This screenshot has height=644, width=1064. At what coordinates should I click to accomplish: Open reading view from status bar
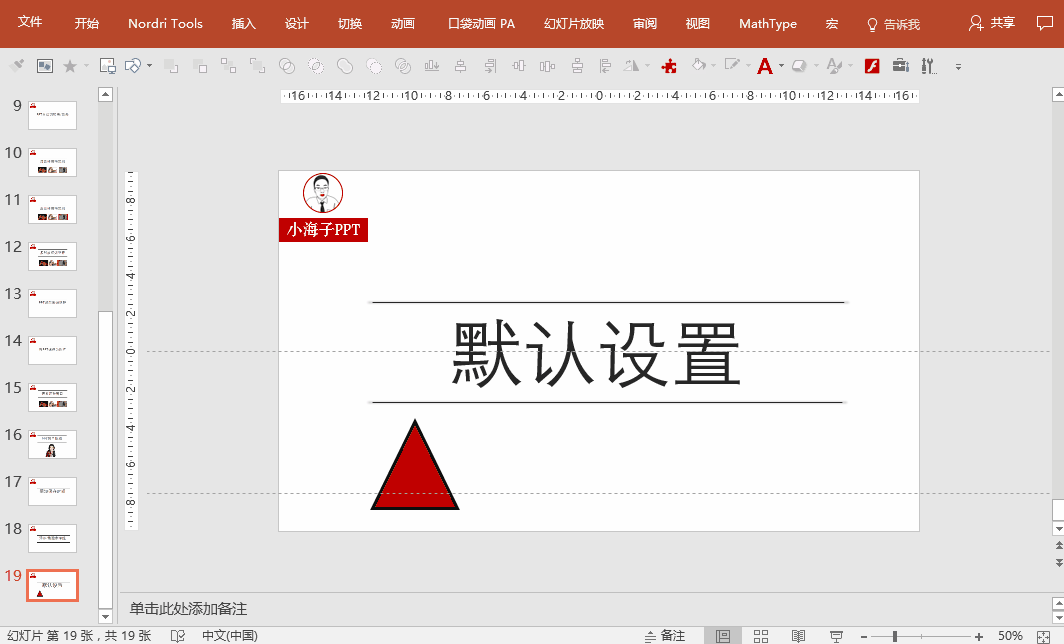click(x=798, y=636)
